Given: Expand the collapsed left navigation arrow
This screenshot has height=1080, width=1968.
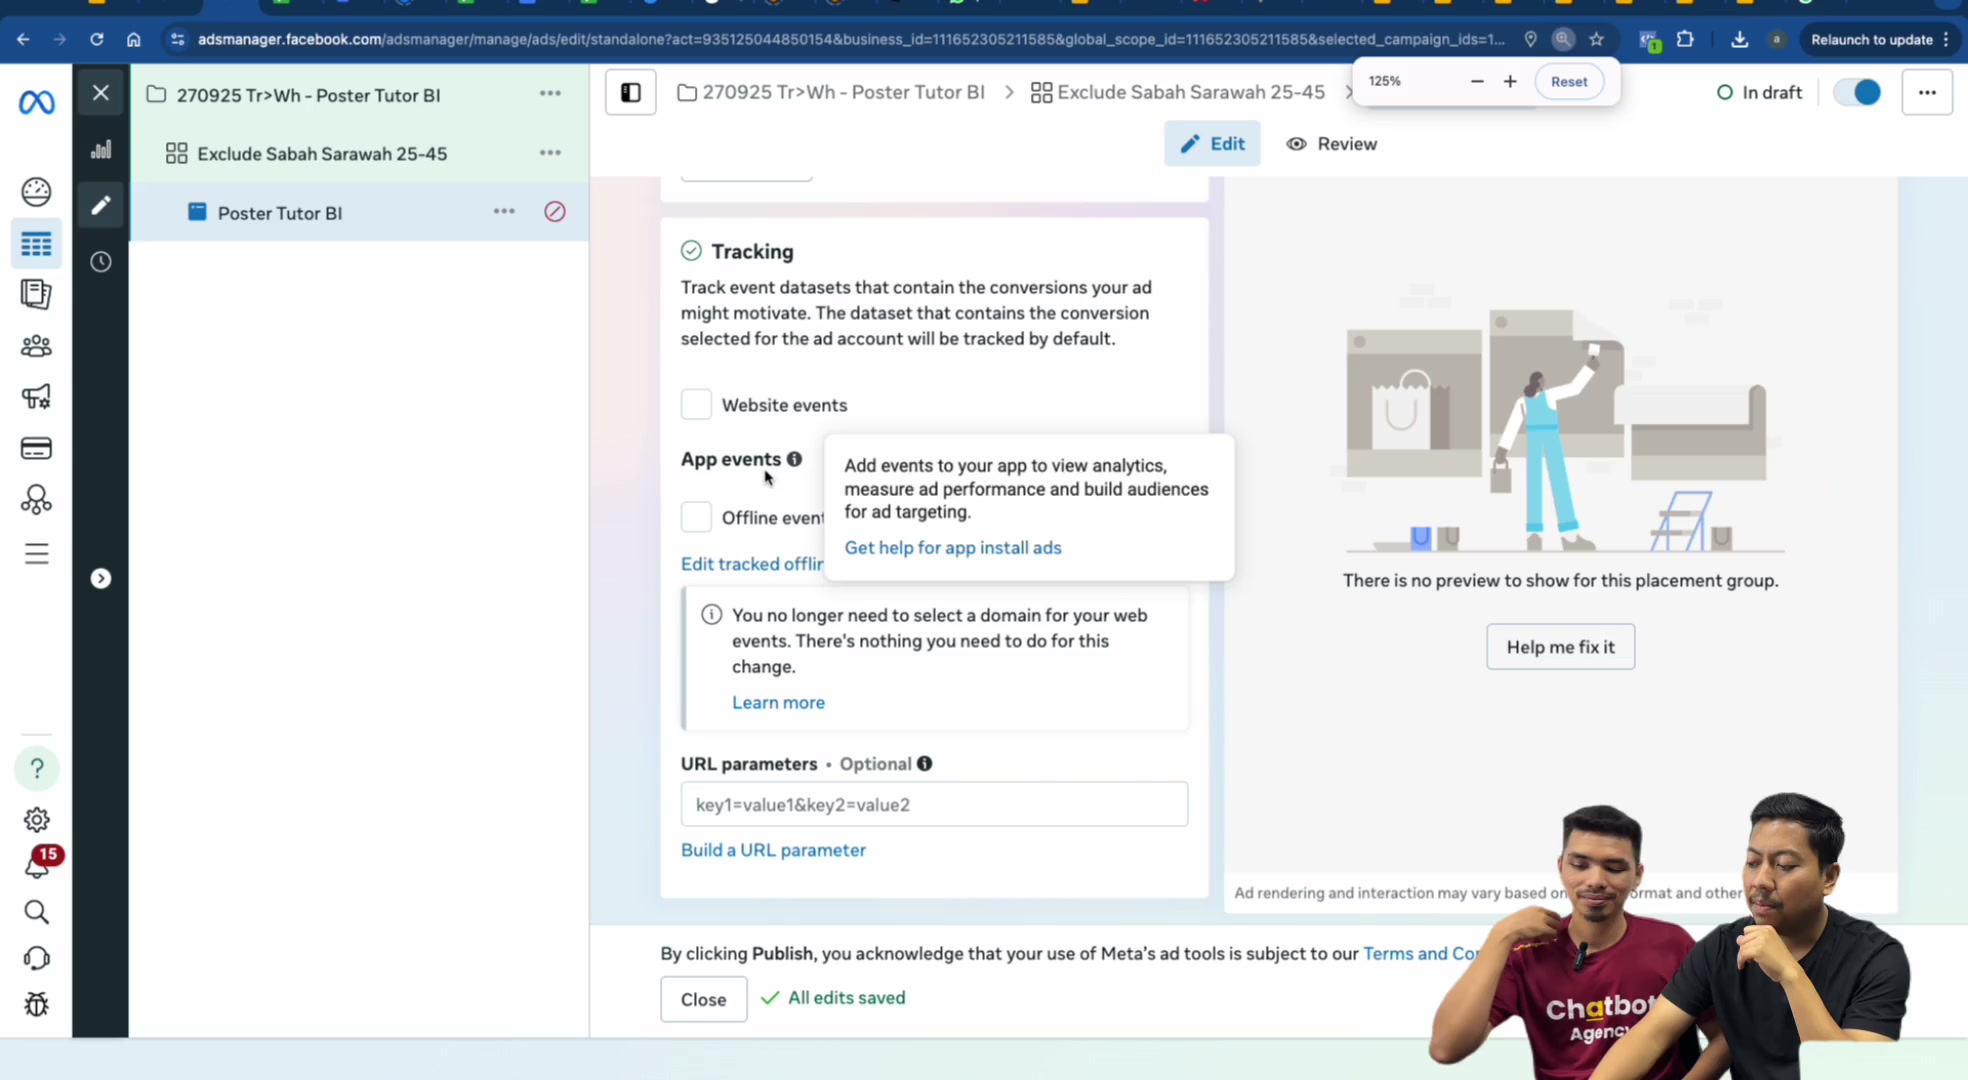Looking at the screenshot, I should click(101, 579).
